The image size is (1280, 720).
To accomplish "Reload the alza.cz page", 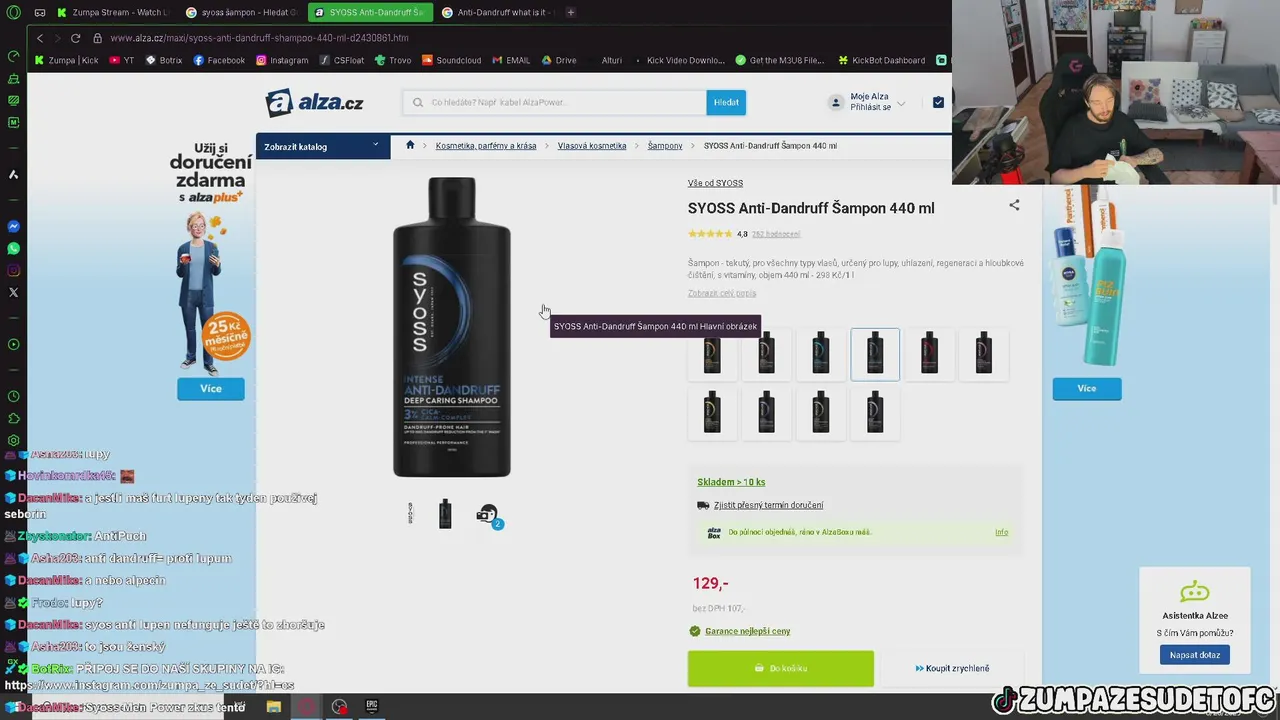I will tap(75, 38).
